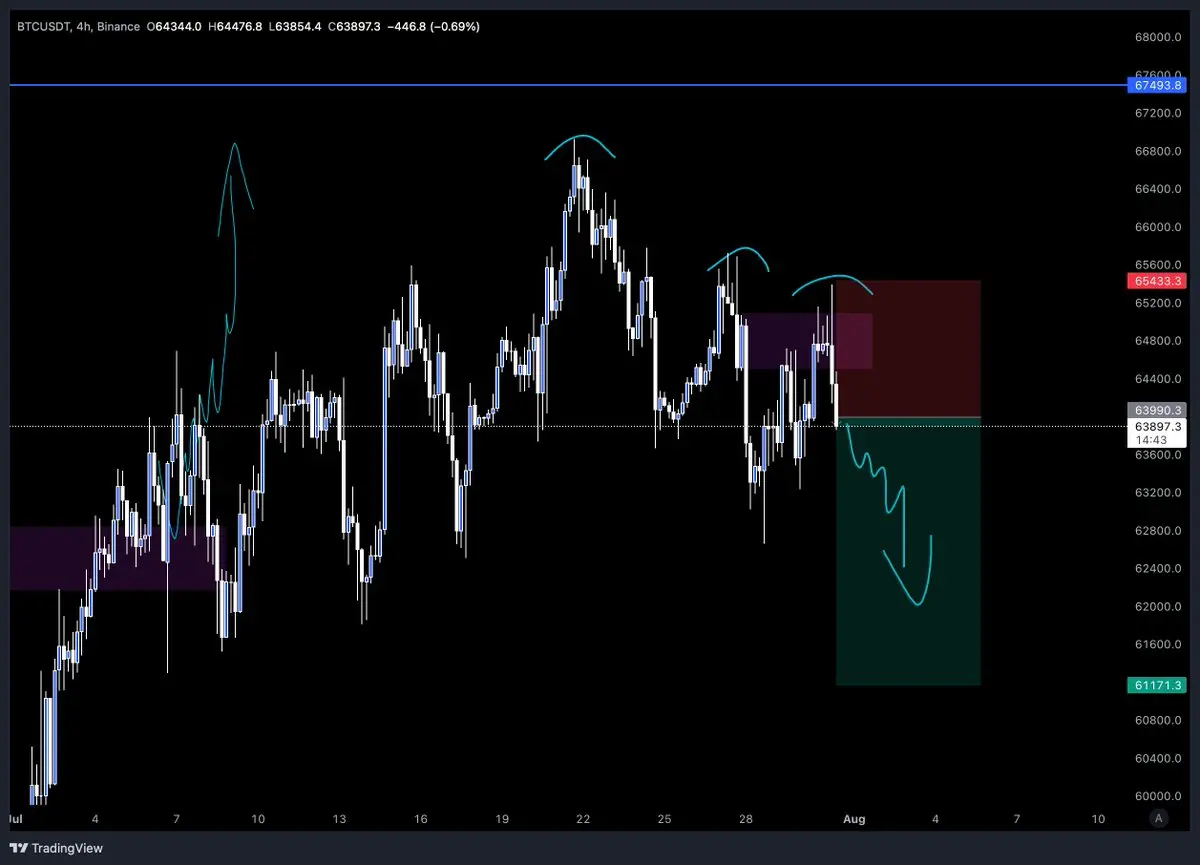Click the BTCUSDT, 4h, Binance symbol title
The width and height of the screenshot is (1200, 865).
coord(78,26)
